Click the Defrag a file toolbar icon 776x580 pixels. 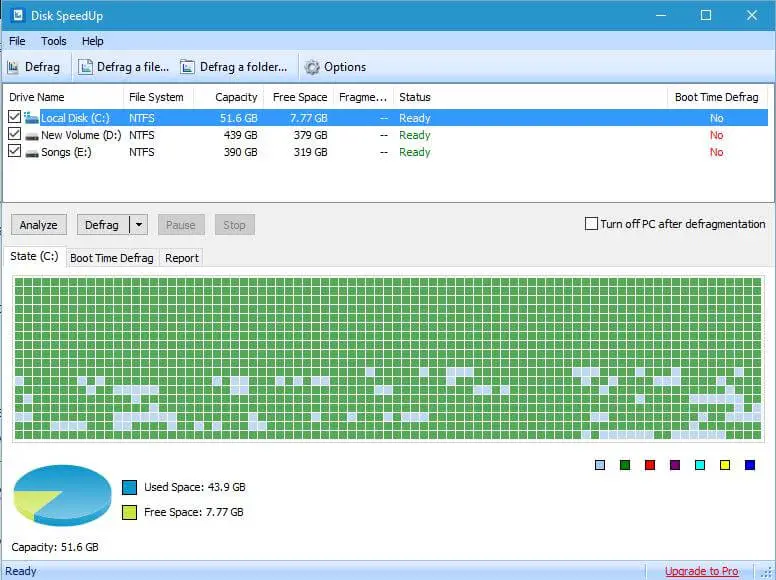click(x=86, y=67)
